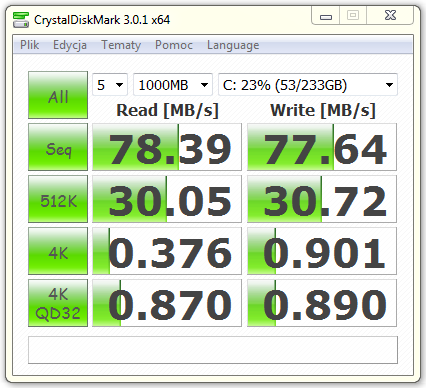Click the CrystalDiskMark app icon in title bar
Screen dimensions: 426x388
click(x=21, y=20)
